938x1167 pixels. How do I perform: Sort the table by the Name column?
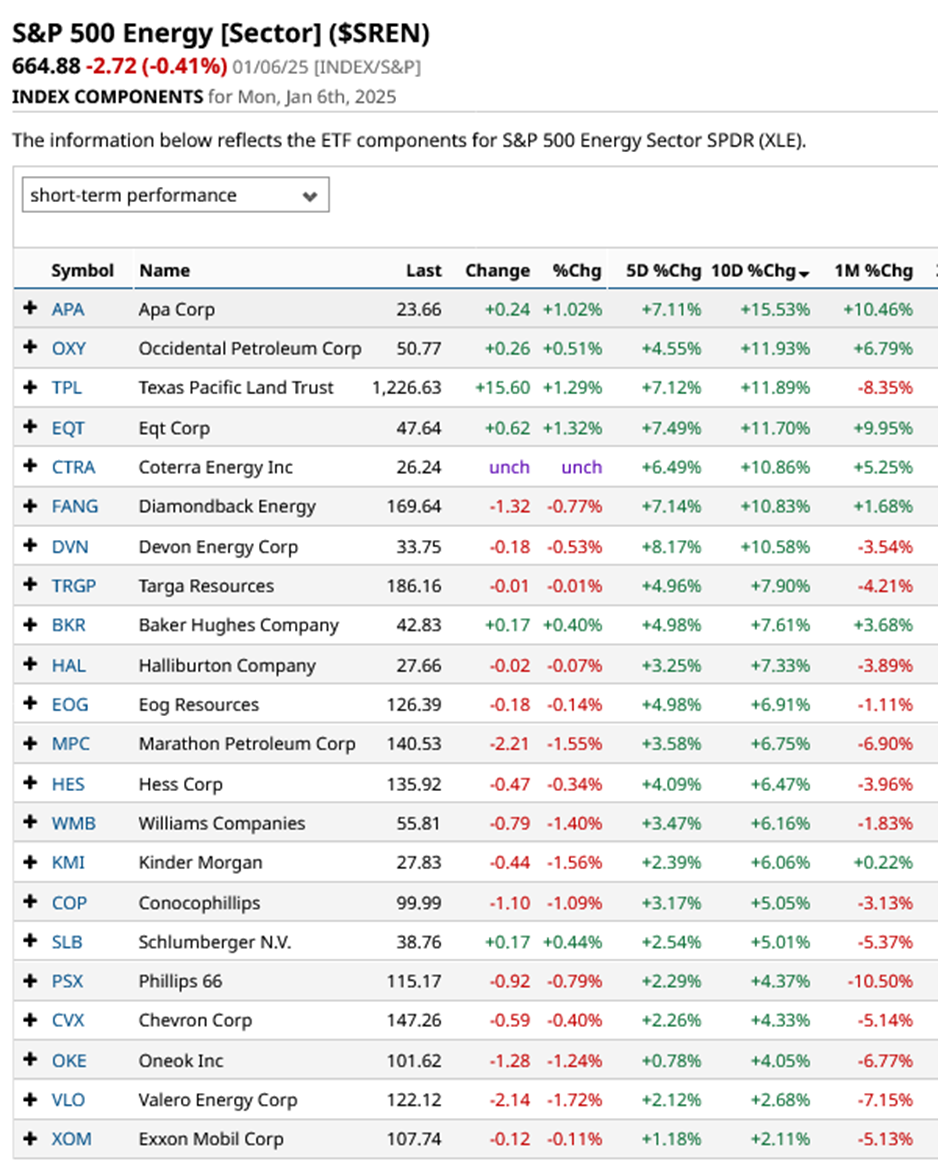tap(164, 271)
